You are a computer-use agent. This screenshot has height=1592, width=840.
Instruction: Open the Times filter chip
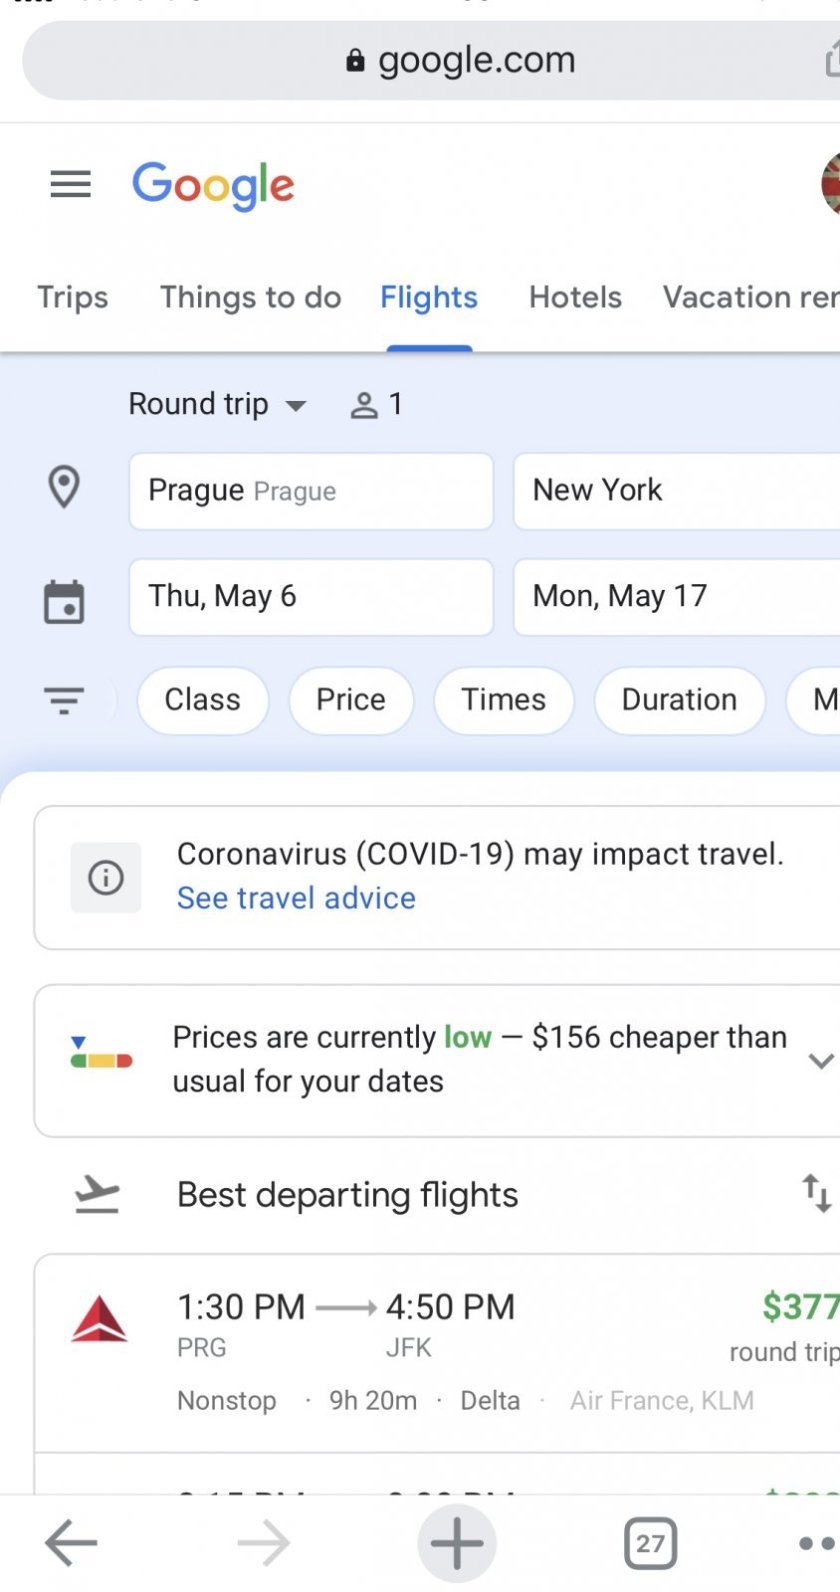(x=503, y=700)
